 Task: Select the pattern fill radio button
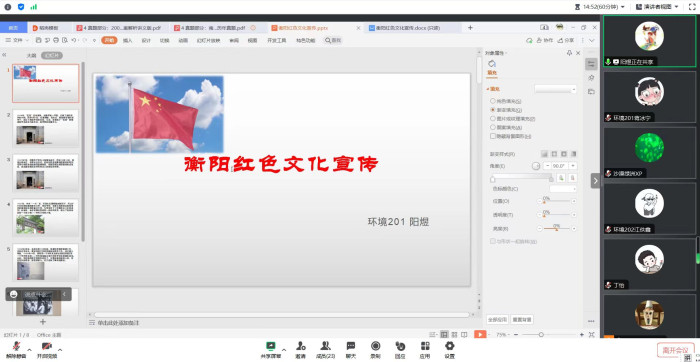click(x=492, y=127)
